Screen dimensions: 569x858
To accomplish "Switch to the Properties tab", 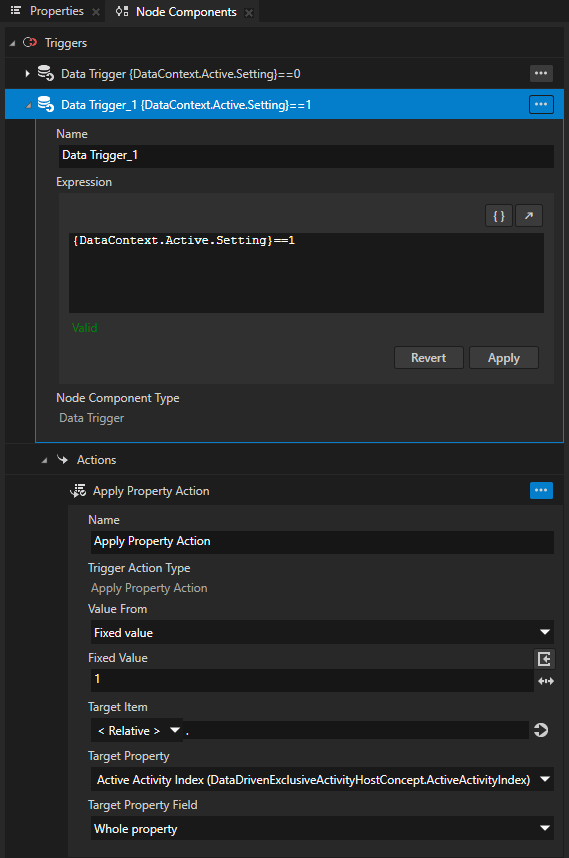I will [x=56, y=11].
